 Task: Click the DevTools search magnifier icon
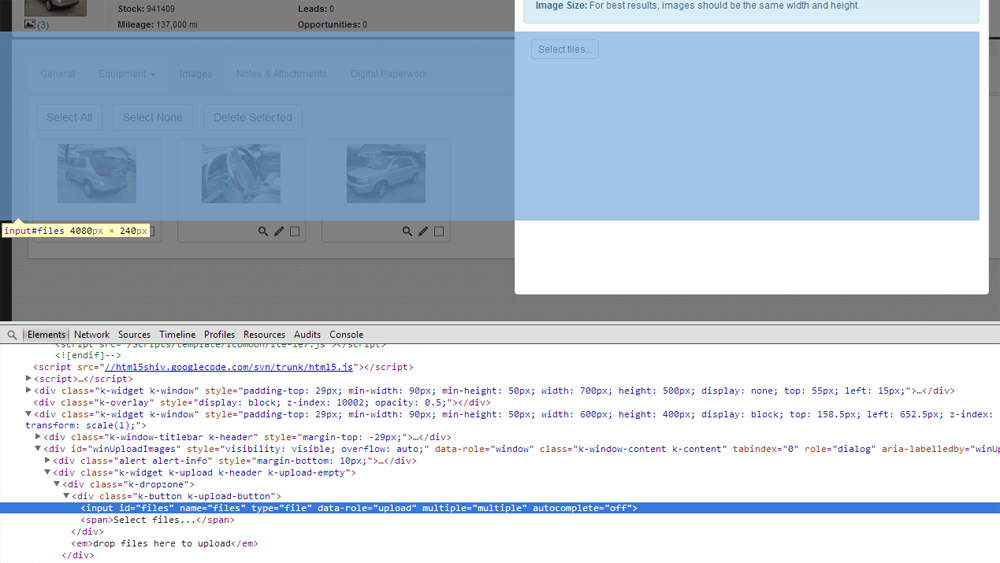[11, 335]
